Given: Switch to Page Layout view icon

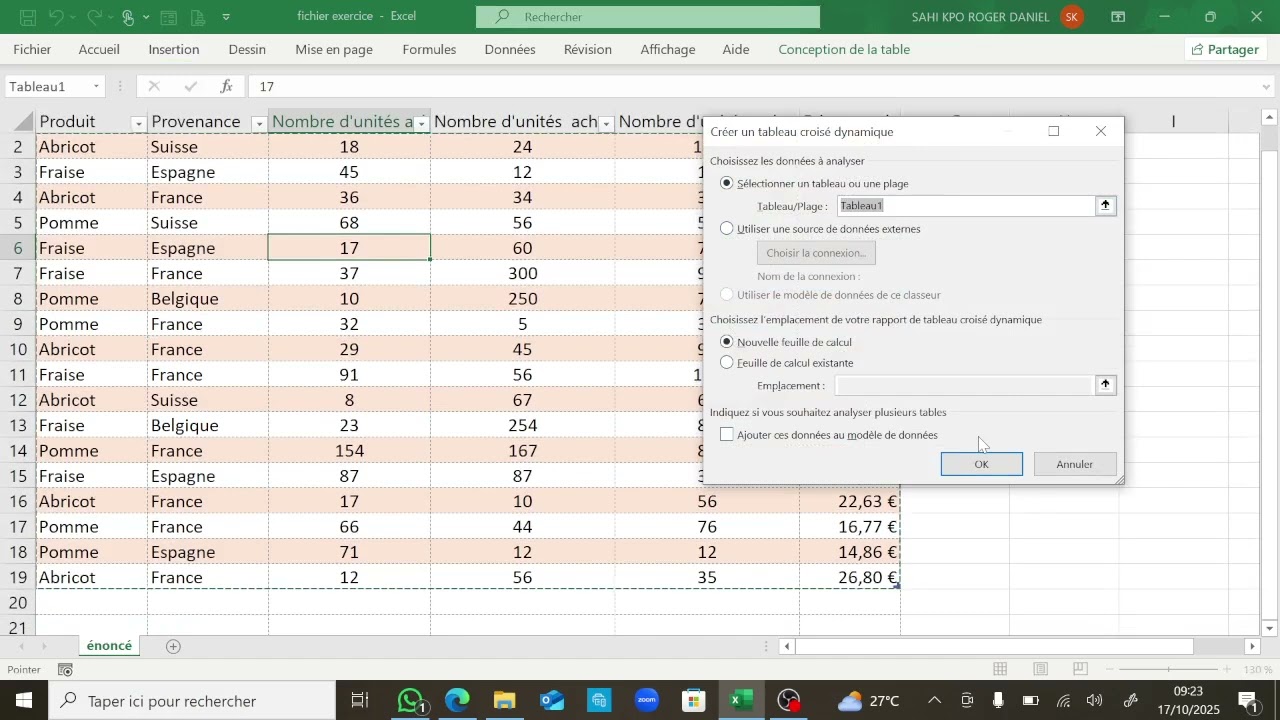Looking at the screenshot, I should tap(1040, 669).
